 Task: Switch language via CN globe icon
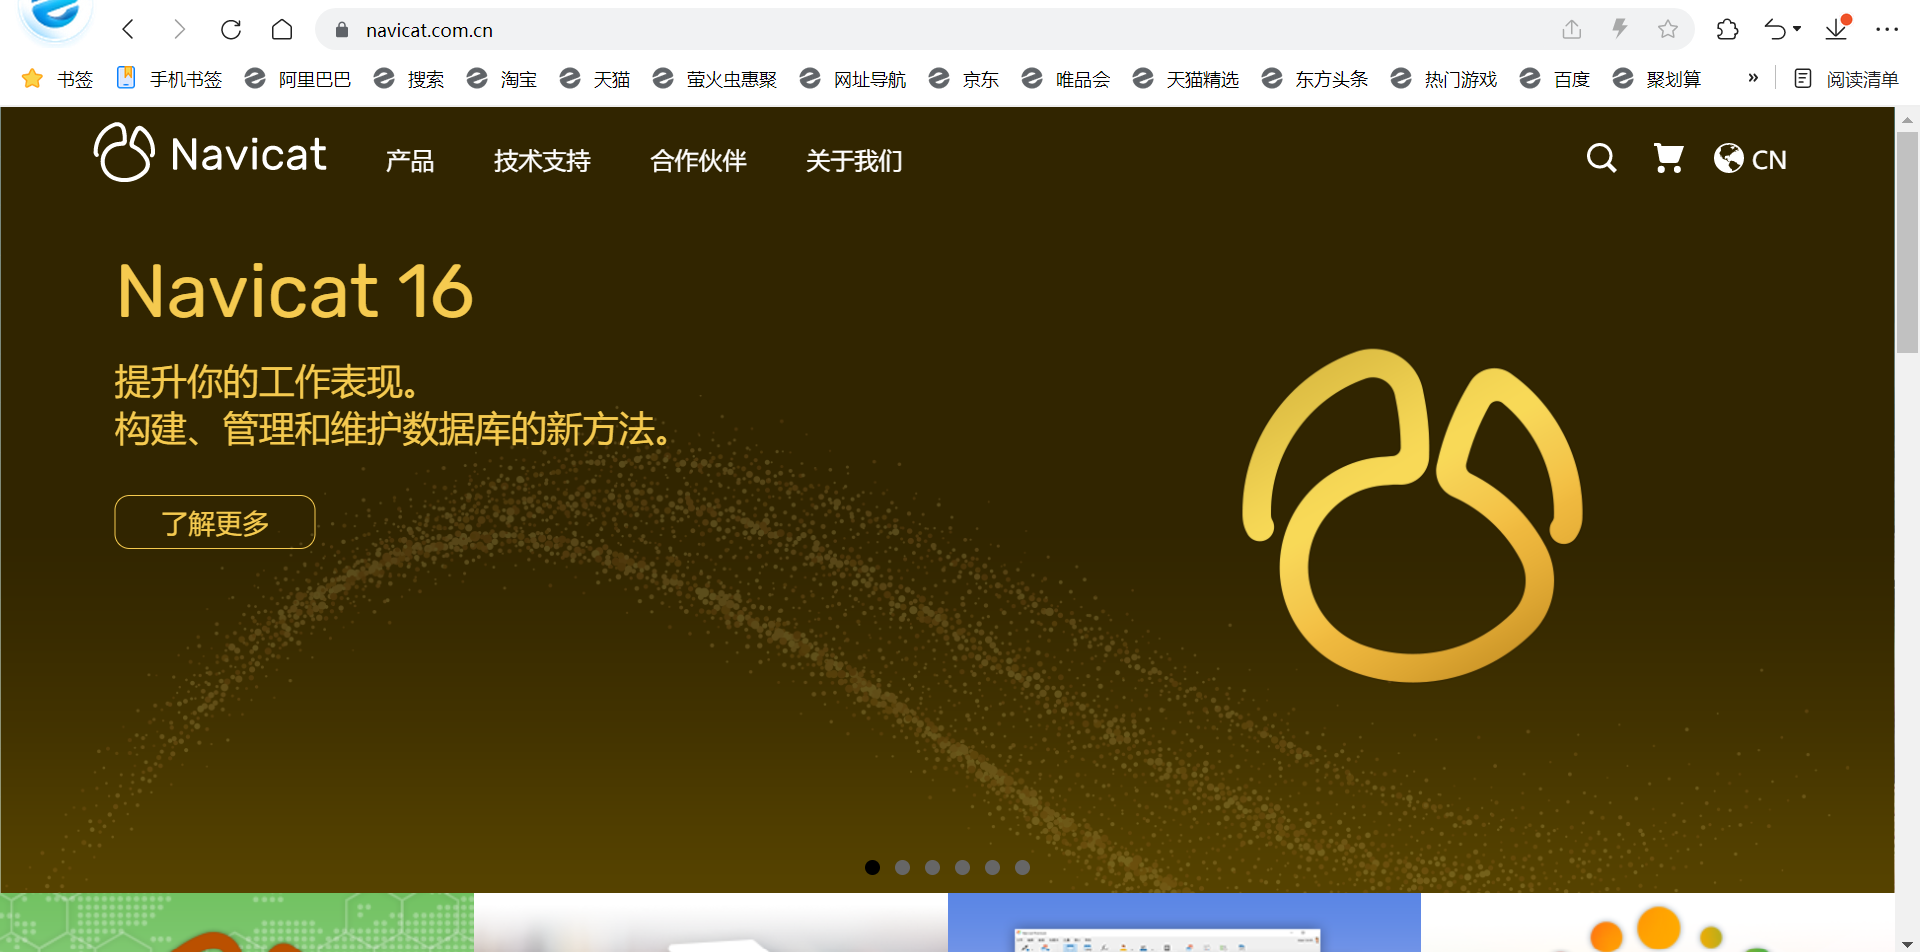click(x=1750, y=159)
